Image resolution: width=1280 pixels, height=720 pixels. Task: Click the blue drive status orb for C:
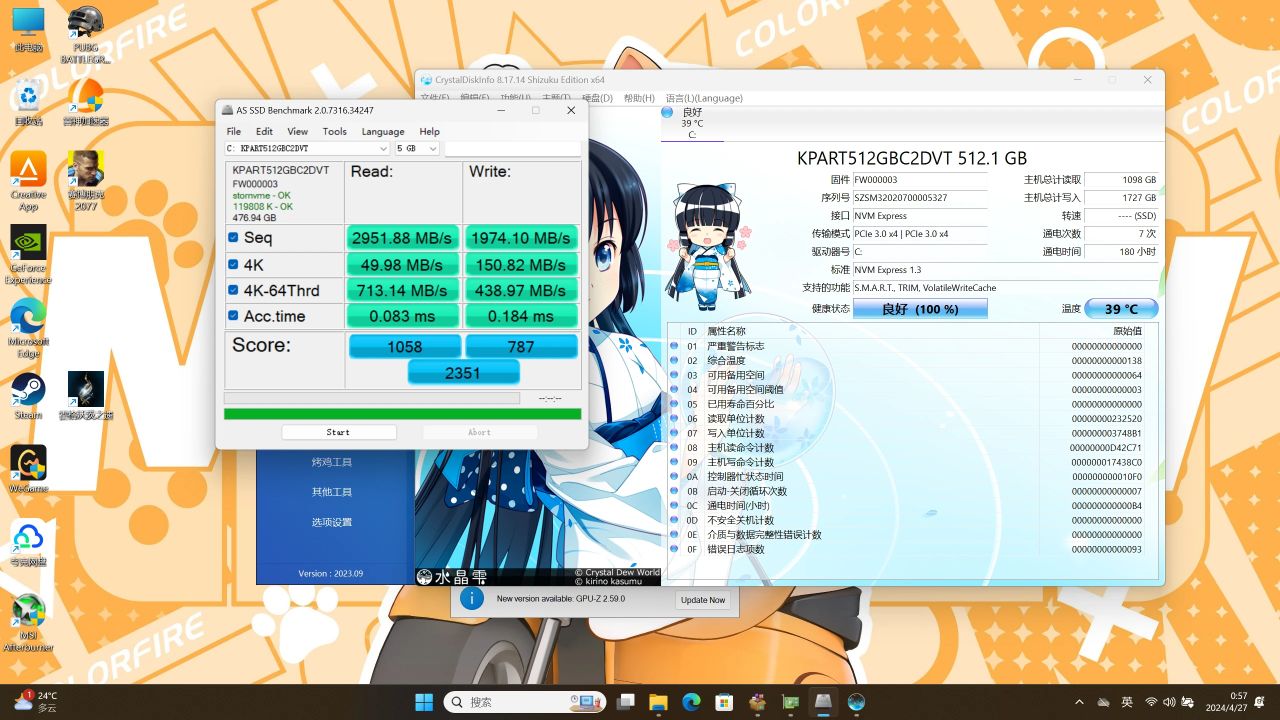667,112
